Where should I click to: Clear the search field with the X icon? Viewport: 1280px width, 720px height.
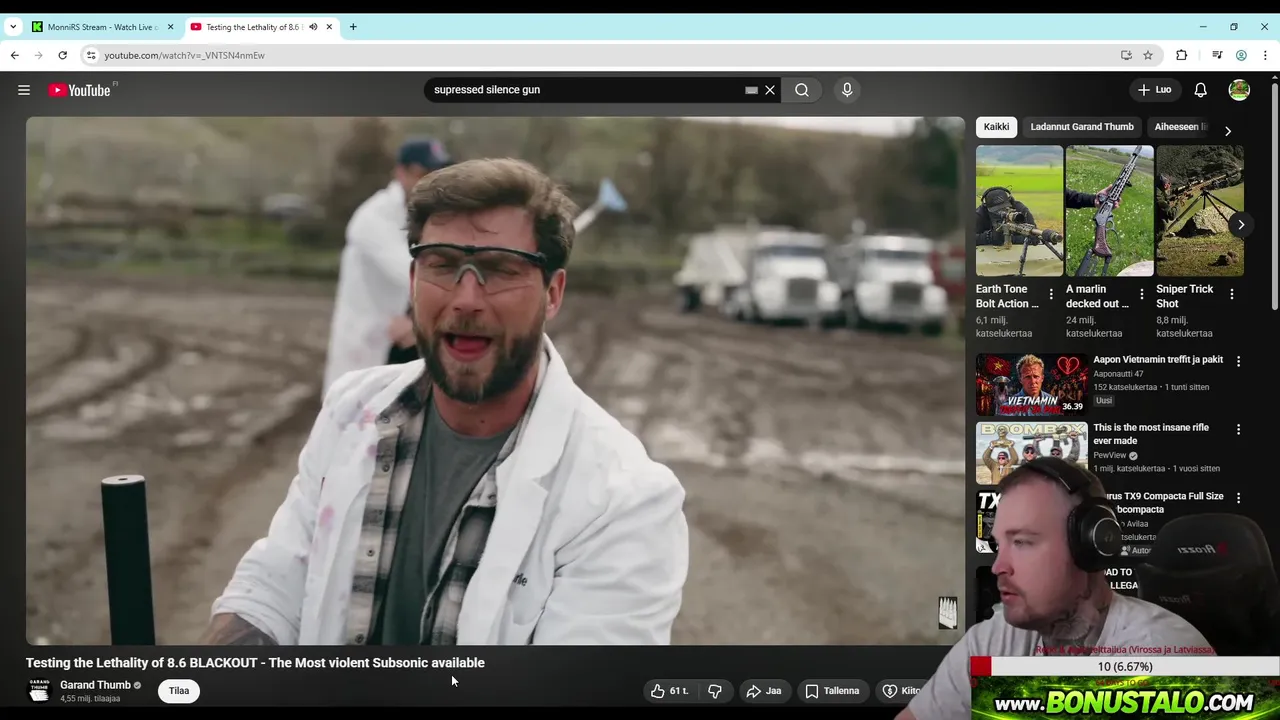770,90
